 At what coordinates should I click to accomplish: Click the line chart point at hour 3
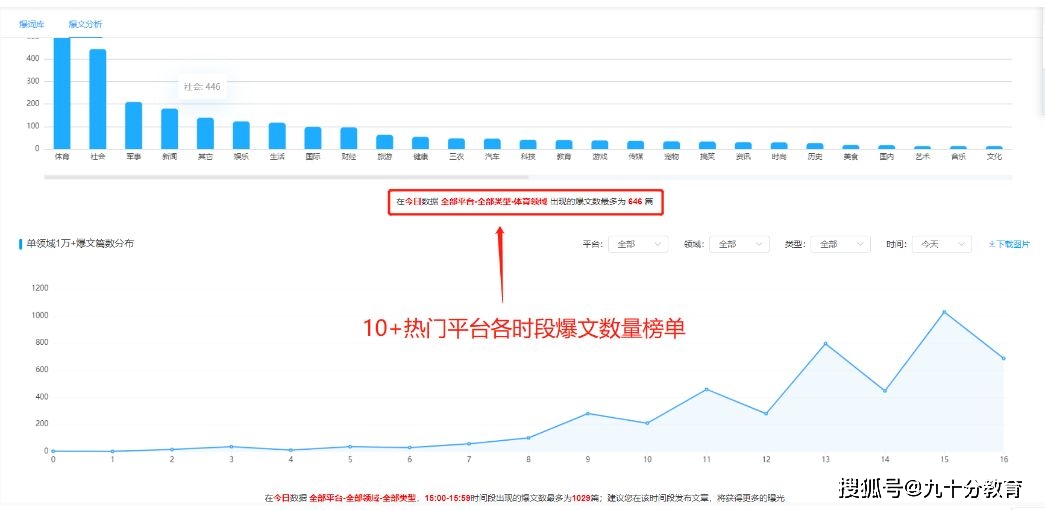point(231,447)
